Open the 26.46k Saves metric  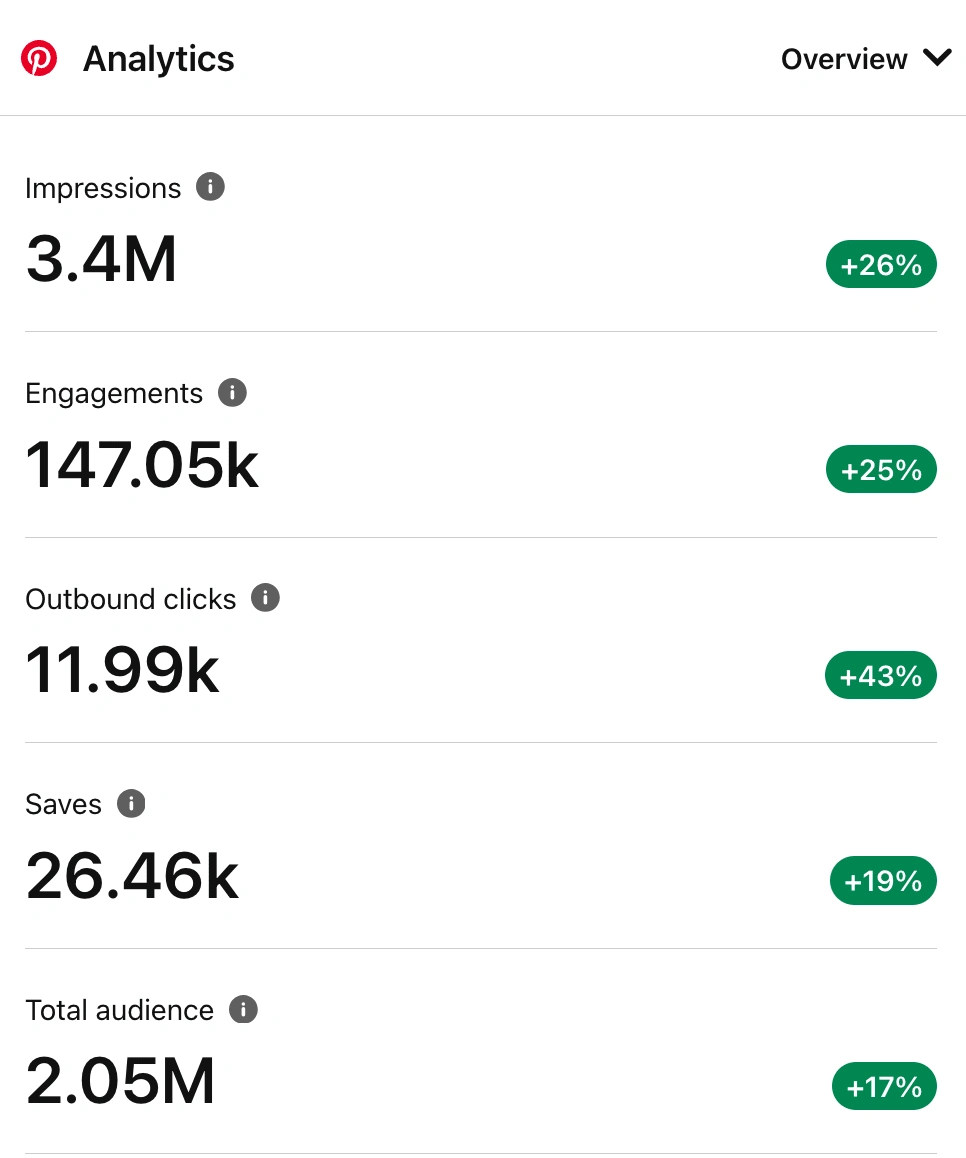[x=132, y=876]
